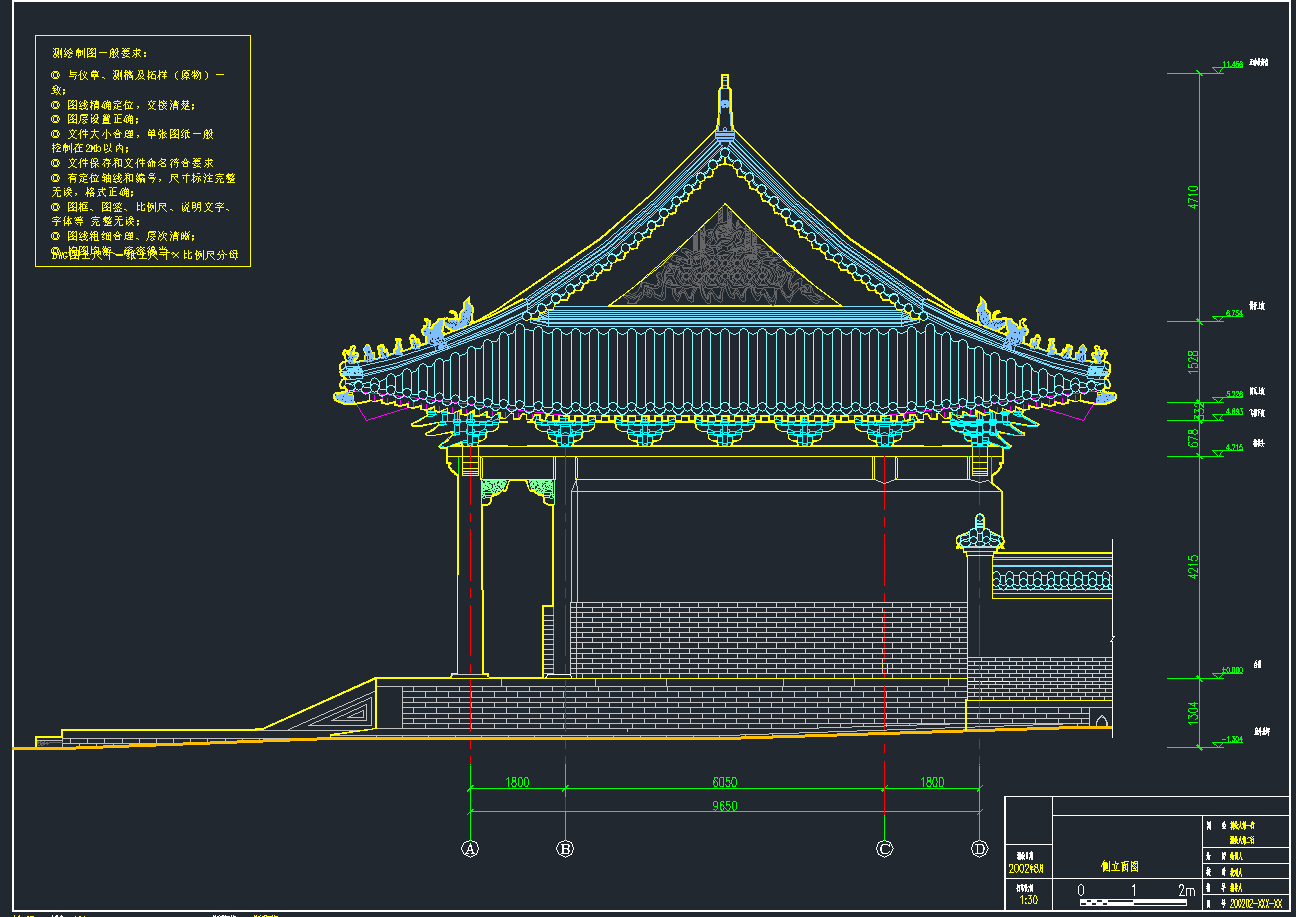Select the 9650 overall dimension text

pos(724,806)
